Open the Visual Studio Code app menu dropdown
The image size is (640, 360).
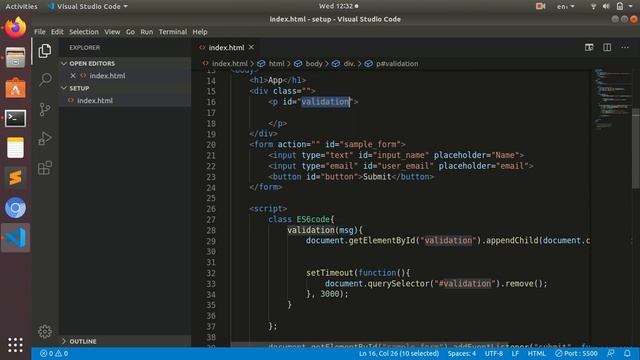pos(88,6)
